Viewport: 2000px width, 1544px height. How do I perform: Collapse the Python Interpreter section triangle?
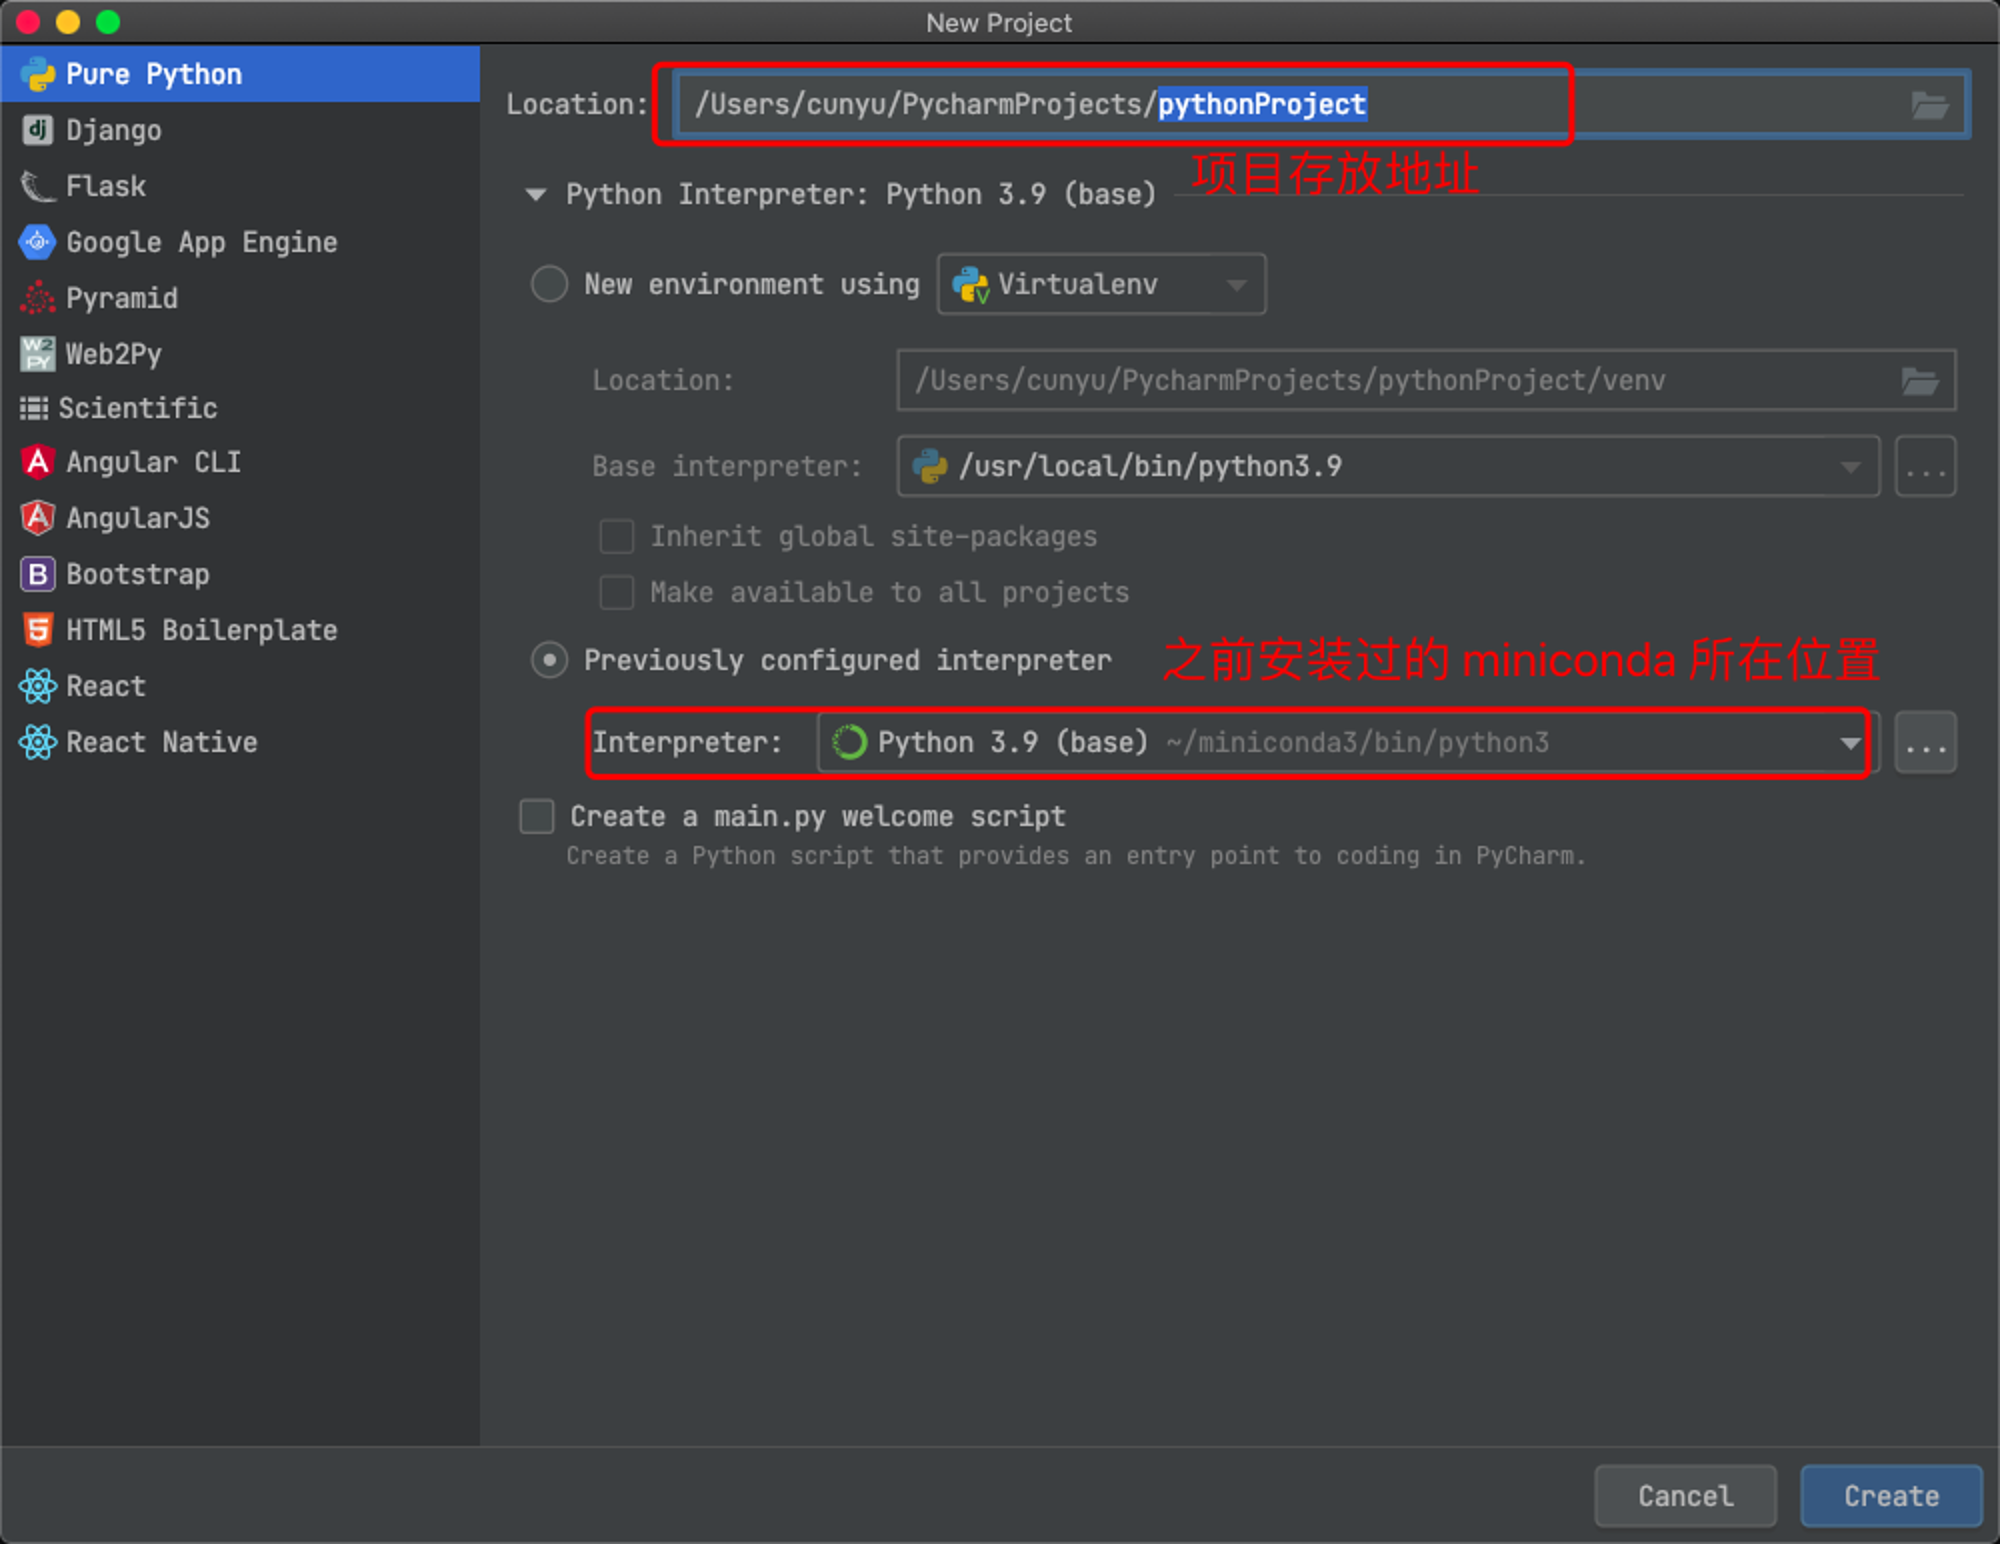(x=536, y=194)
